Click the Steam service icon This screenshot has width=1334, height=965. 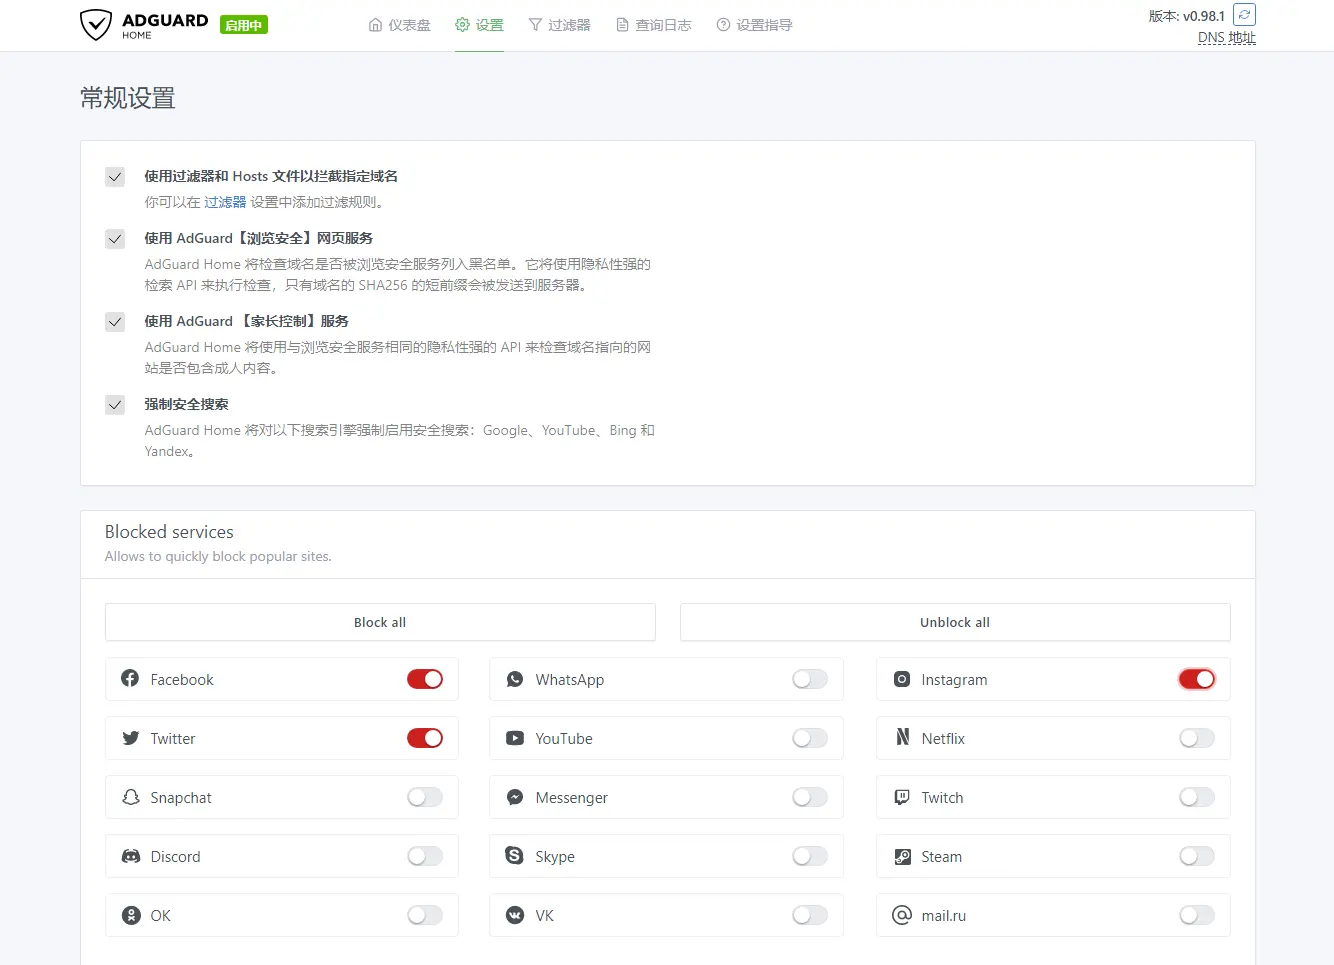click(902, 856)
